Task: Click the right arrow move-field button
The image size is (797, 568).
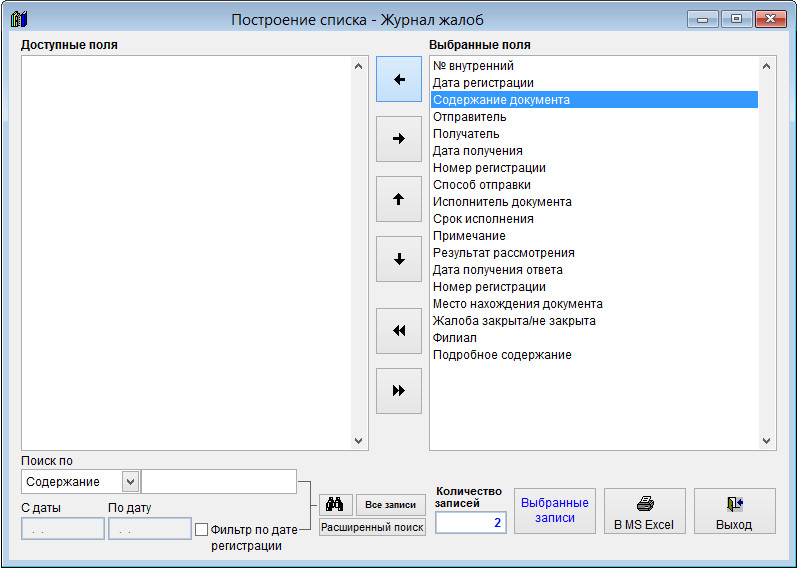Action: tap(398, 139)
